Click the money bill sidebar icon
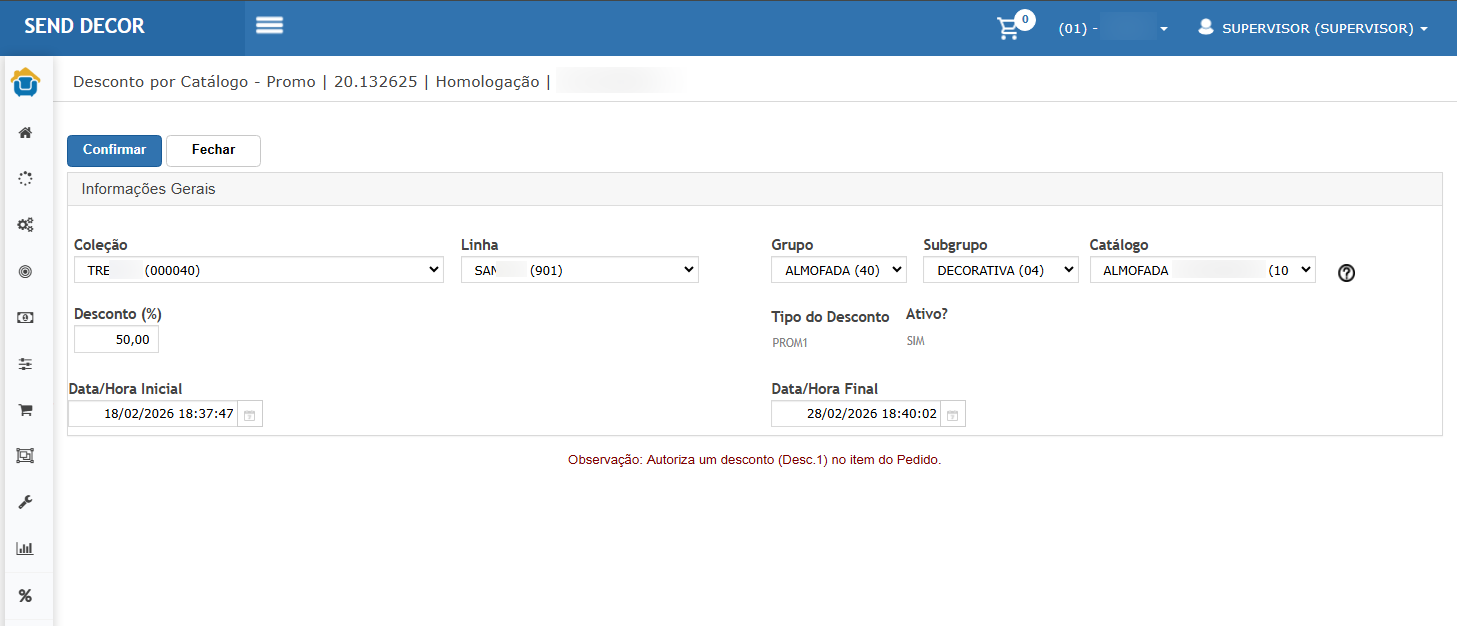1457x626 pixels. 26,318
